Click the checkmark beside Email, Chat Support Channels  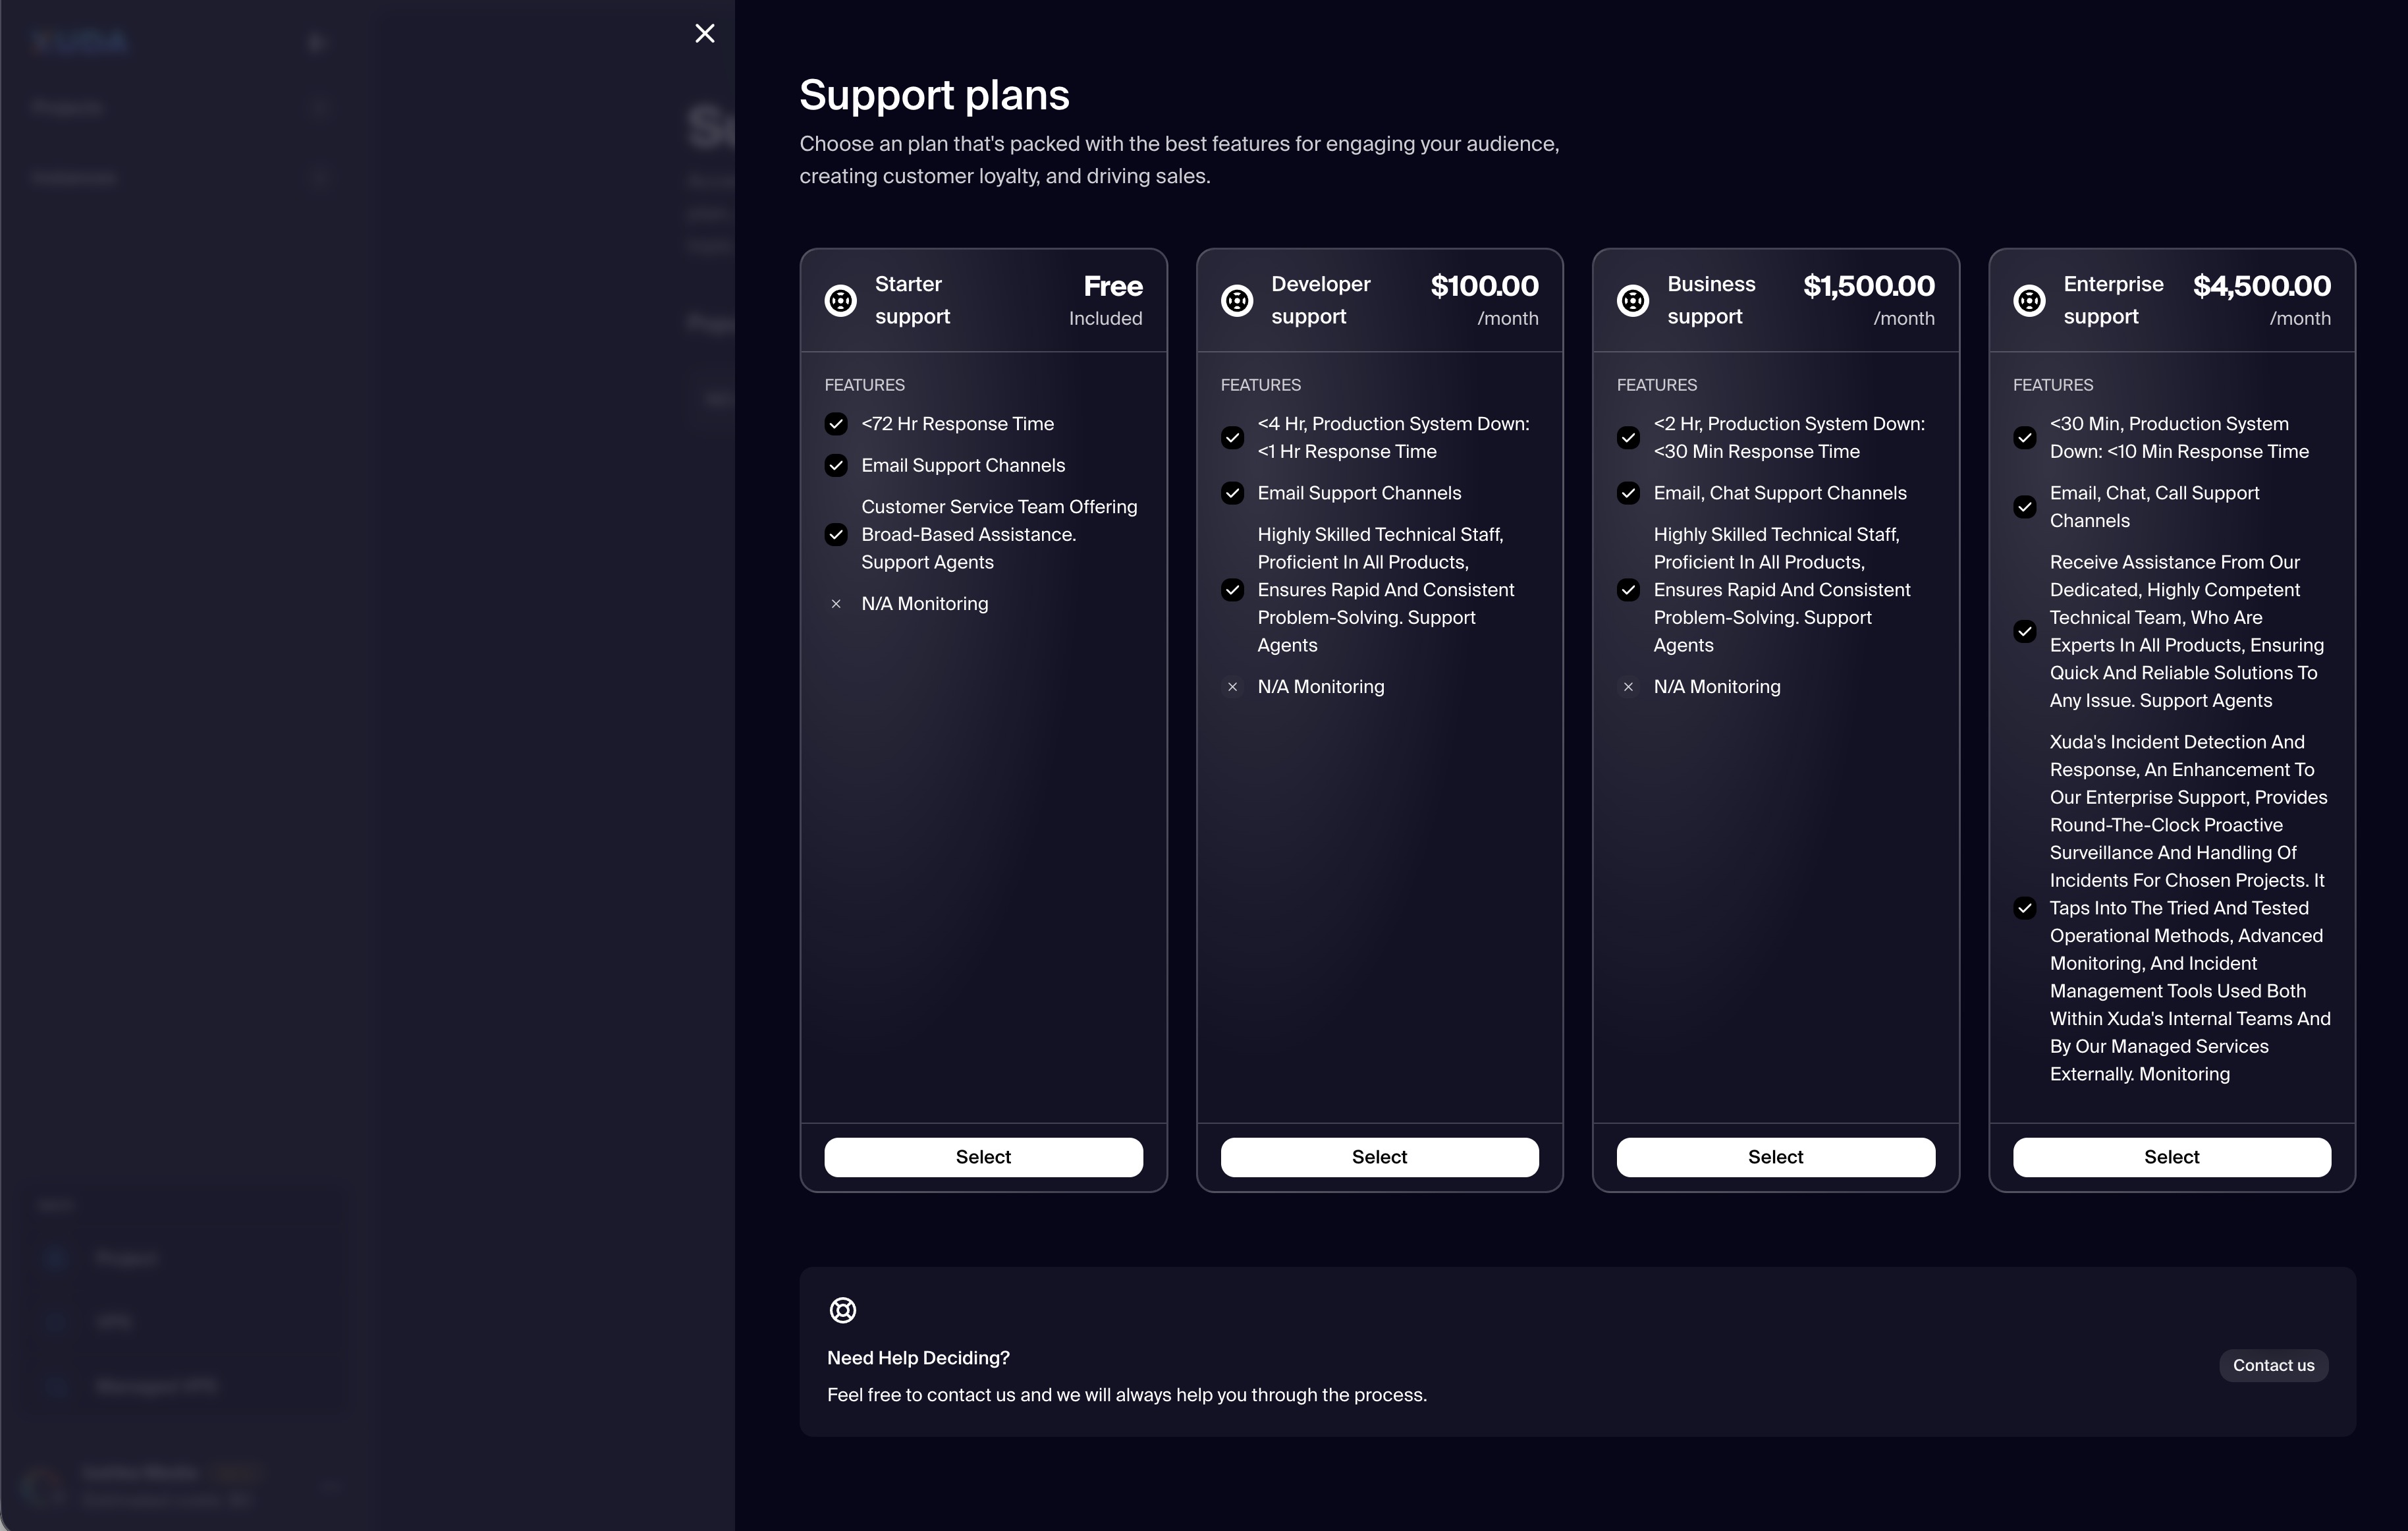coord(1628,493)
